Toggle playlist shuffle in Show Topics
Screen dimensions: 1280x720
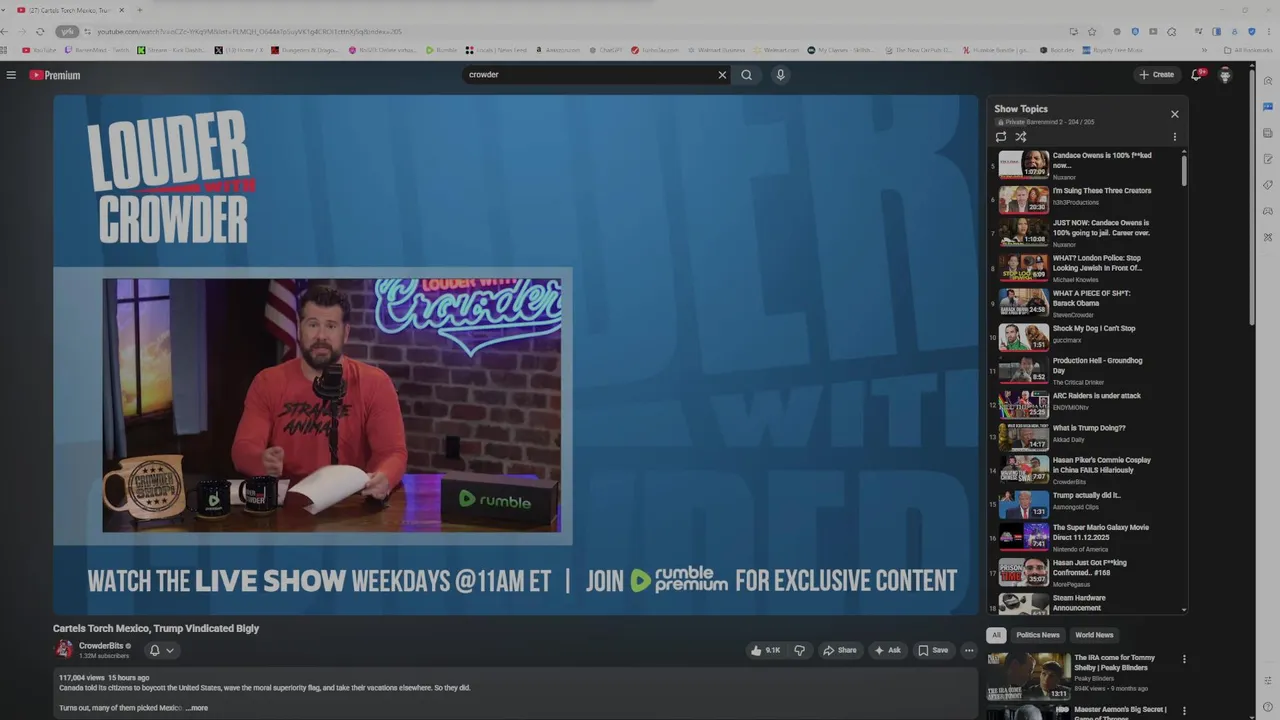coord(1021,137)
